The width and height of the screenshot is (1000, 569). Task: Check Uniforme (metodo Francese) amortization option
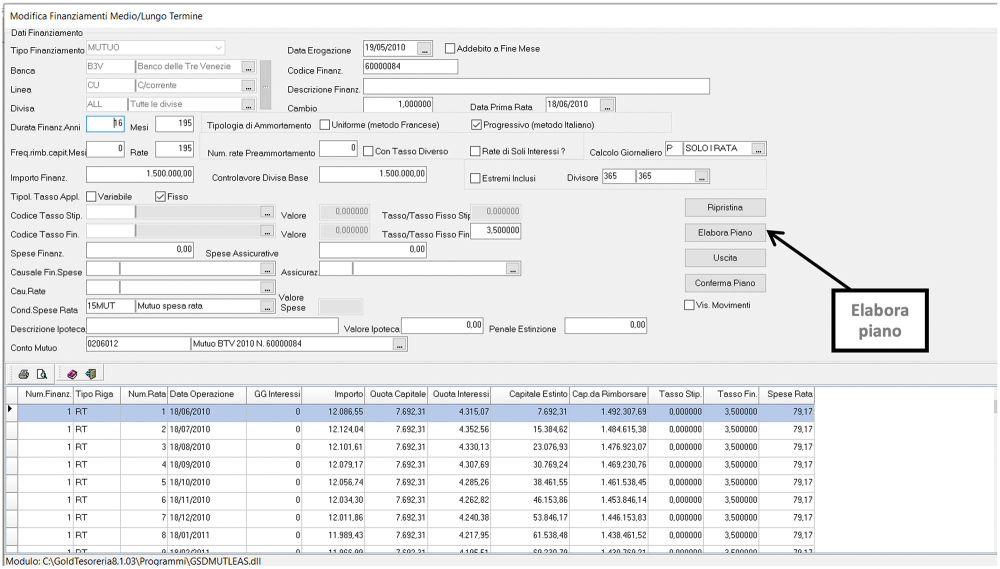click(325, 125)
